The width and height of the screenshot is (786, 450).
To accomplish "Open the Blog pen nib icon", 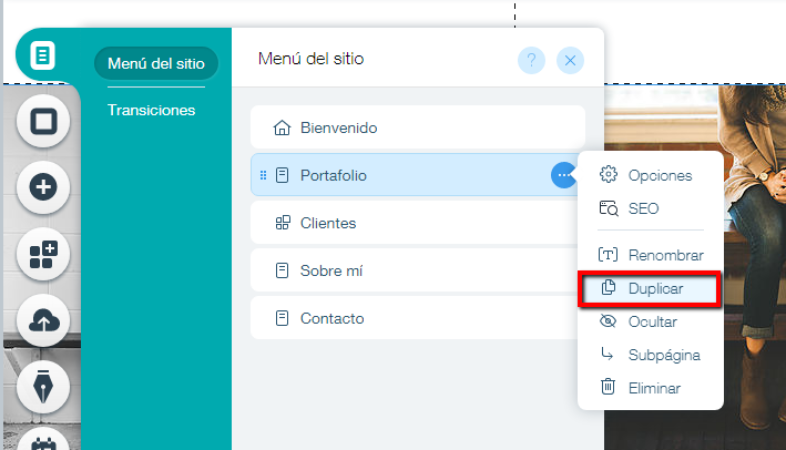I will (x=43, y=387).
